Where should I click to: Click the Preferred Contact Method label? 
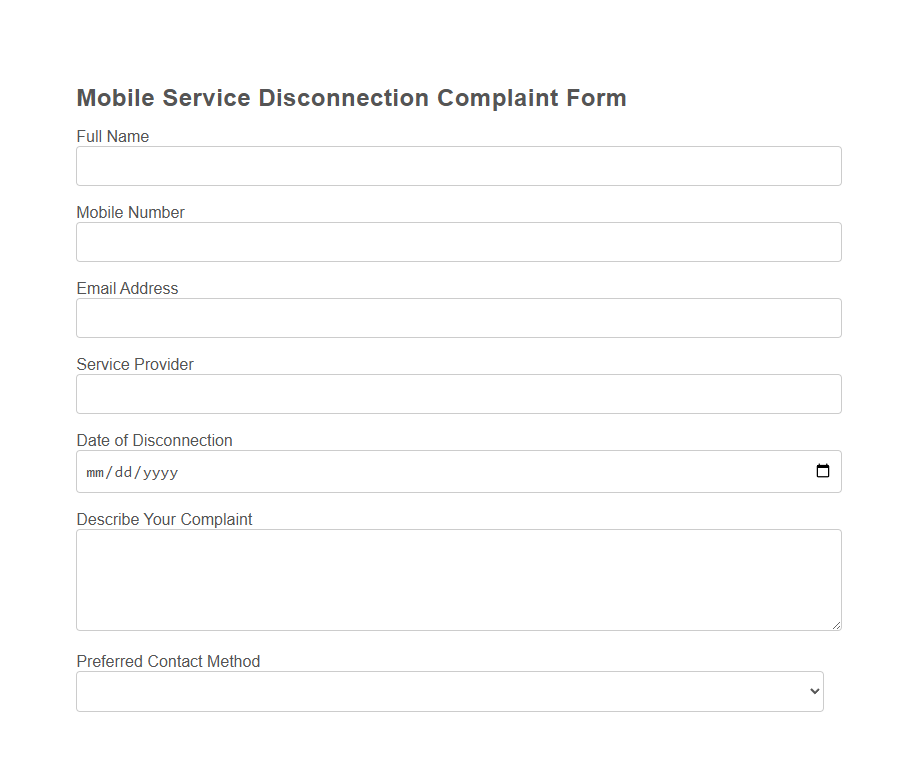(x=168, y=661)
